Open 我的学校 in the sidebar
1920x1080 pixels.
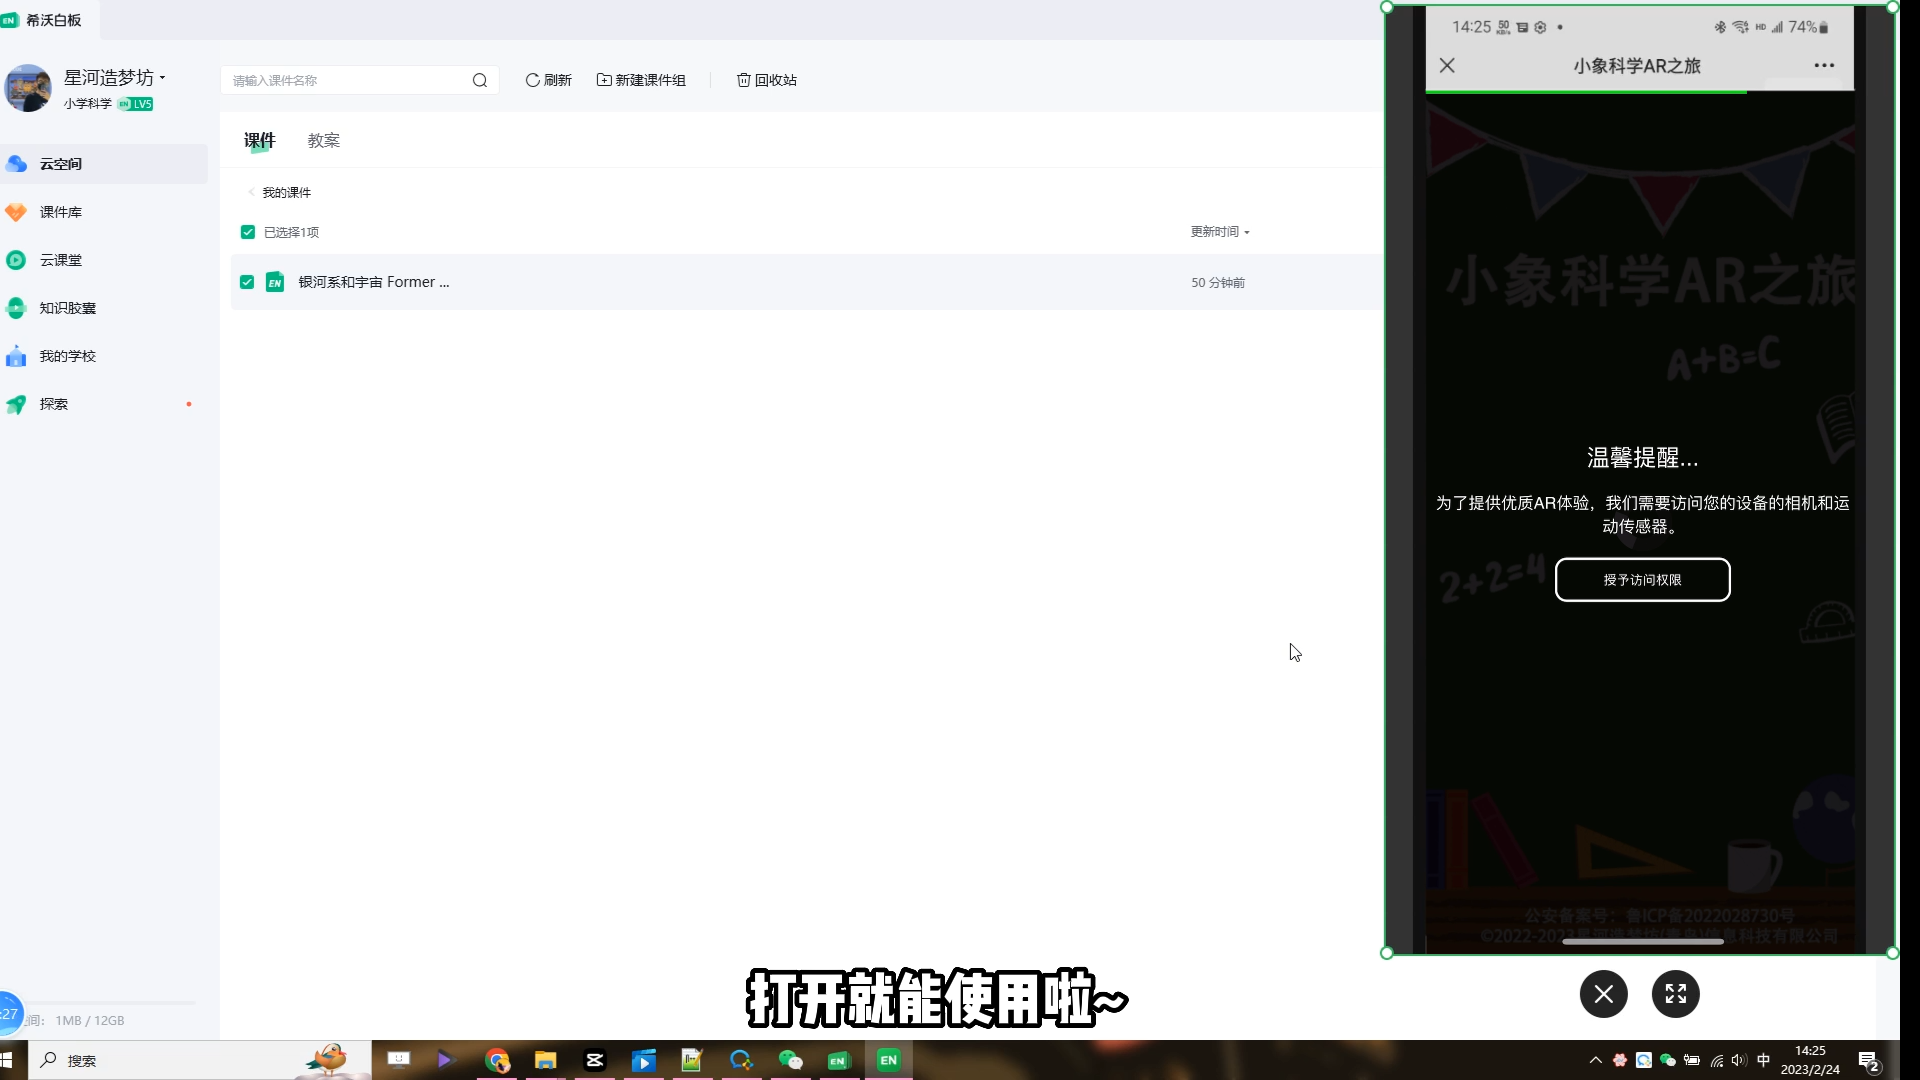pyautogui.click(x=67, y=356)
